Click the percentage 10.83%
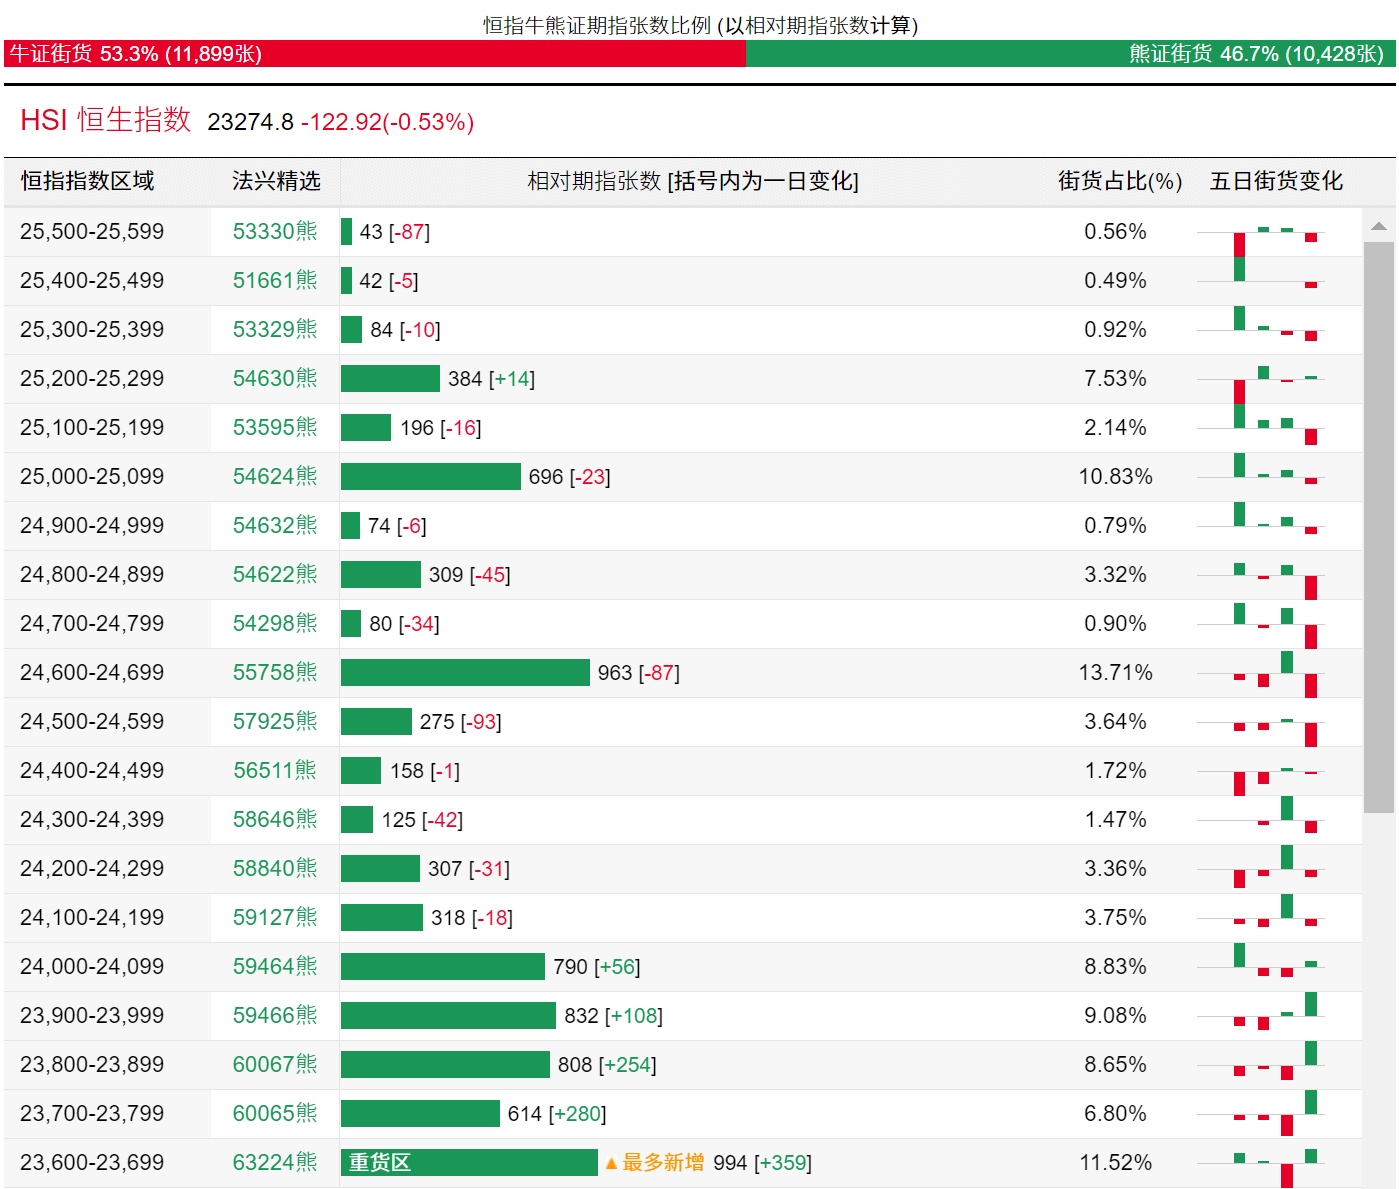Image resolution: width=1399 pixels, height=1189 pixels. [1115, 476]
